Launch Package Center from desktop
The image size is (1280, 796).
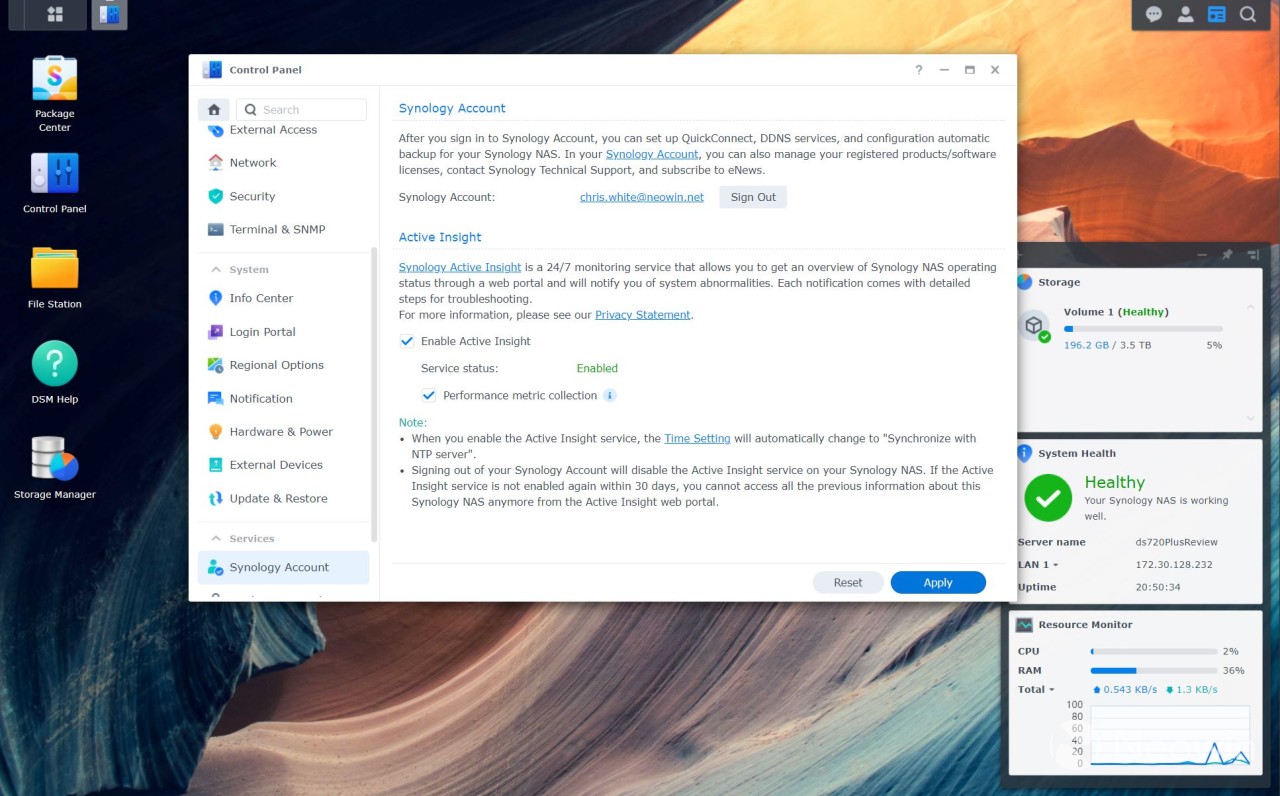[55, 93]
